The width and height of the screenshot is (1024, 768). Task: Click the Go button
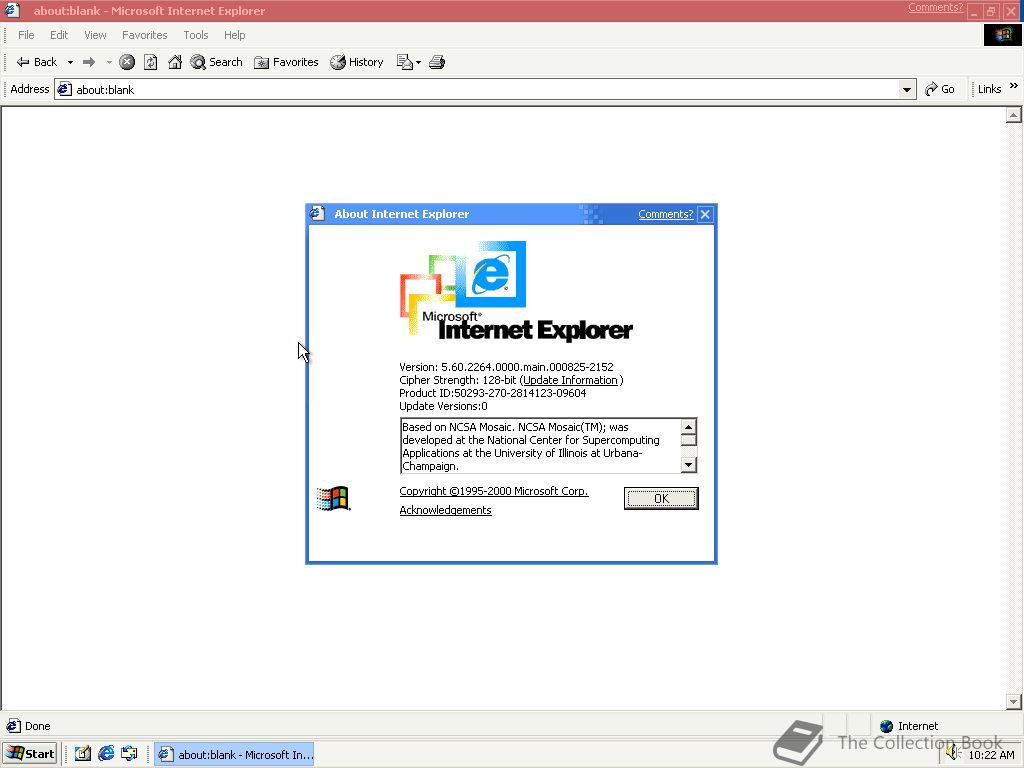click(x=940, y=89)
